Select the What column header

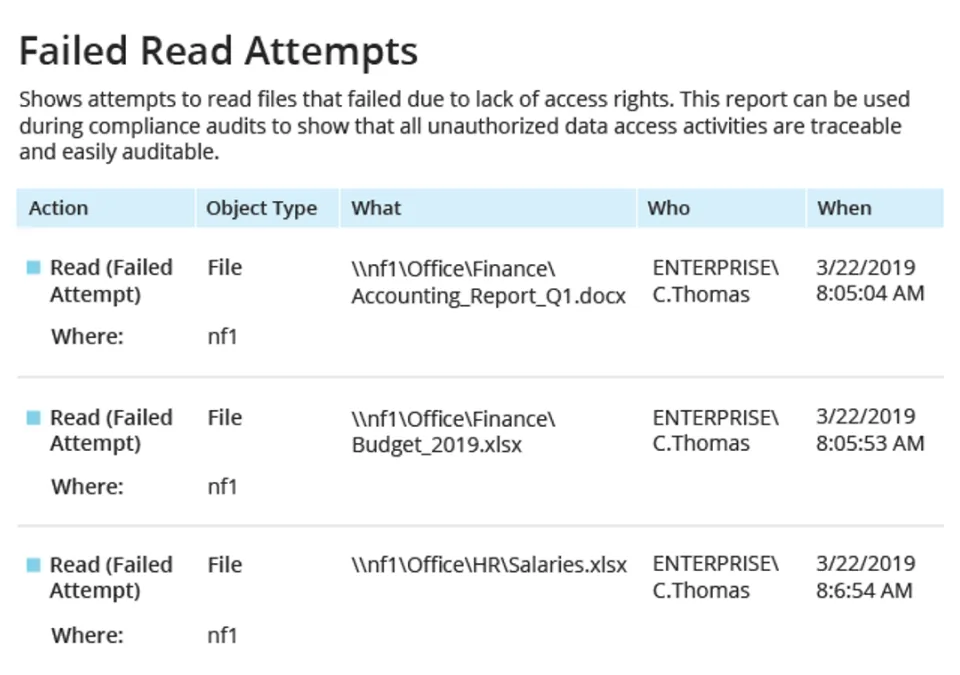376,208
